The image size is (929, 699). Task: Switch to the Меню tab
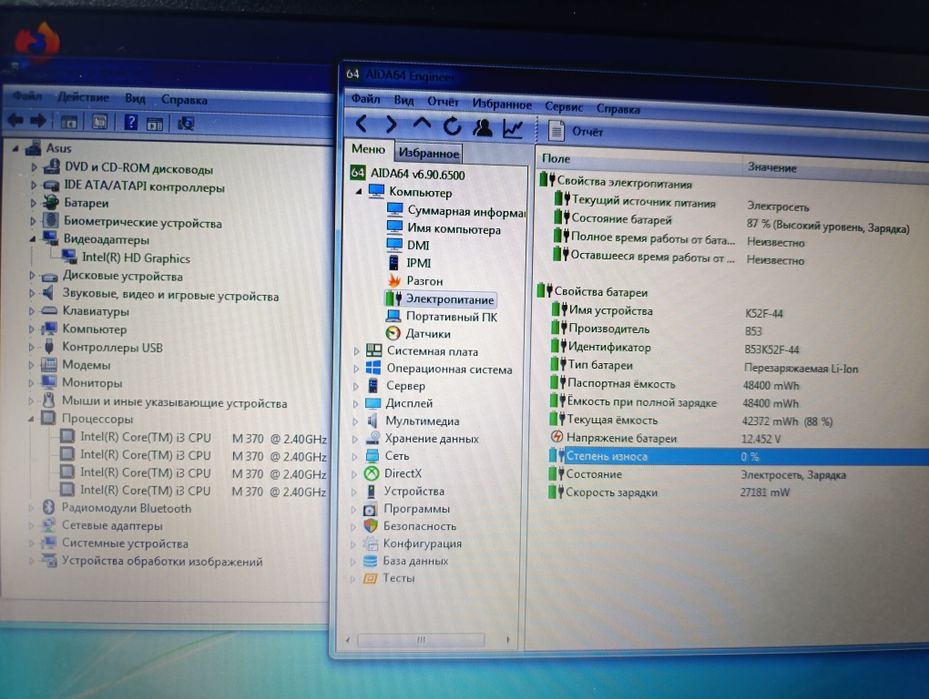tap(368, 149)
